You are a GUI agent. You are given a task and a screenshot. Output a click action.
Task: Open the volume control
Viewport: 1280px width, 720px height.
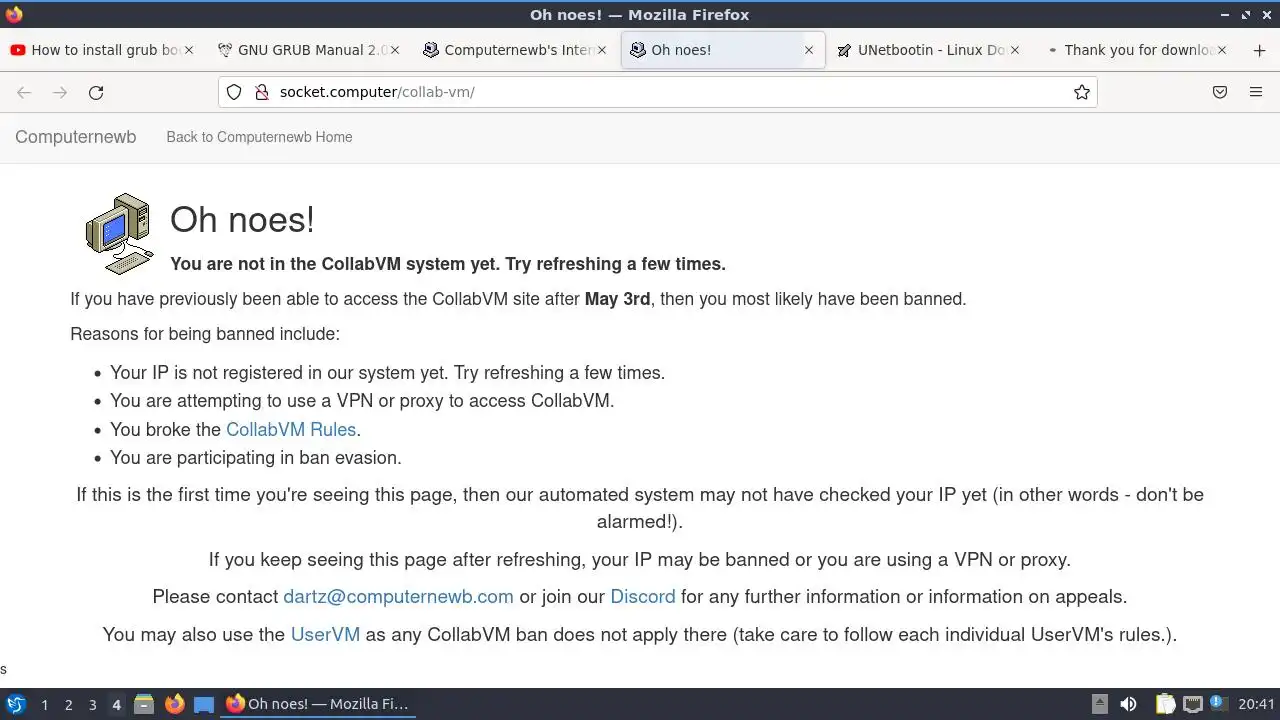(1128, 704)
